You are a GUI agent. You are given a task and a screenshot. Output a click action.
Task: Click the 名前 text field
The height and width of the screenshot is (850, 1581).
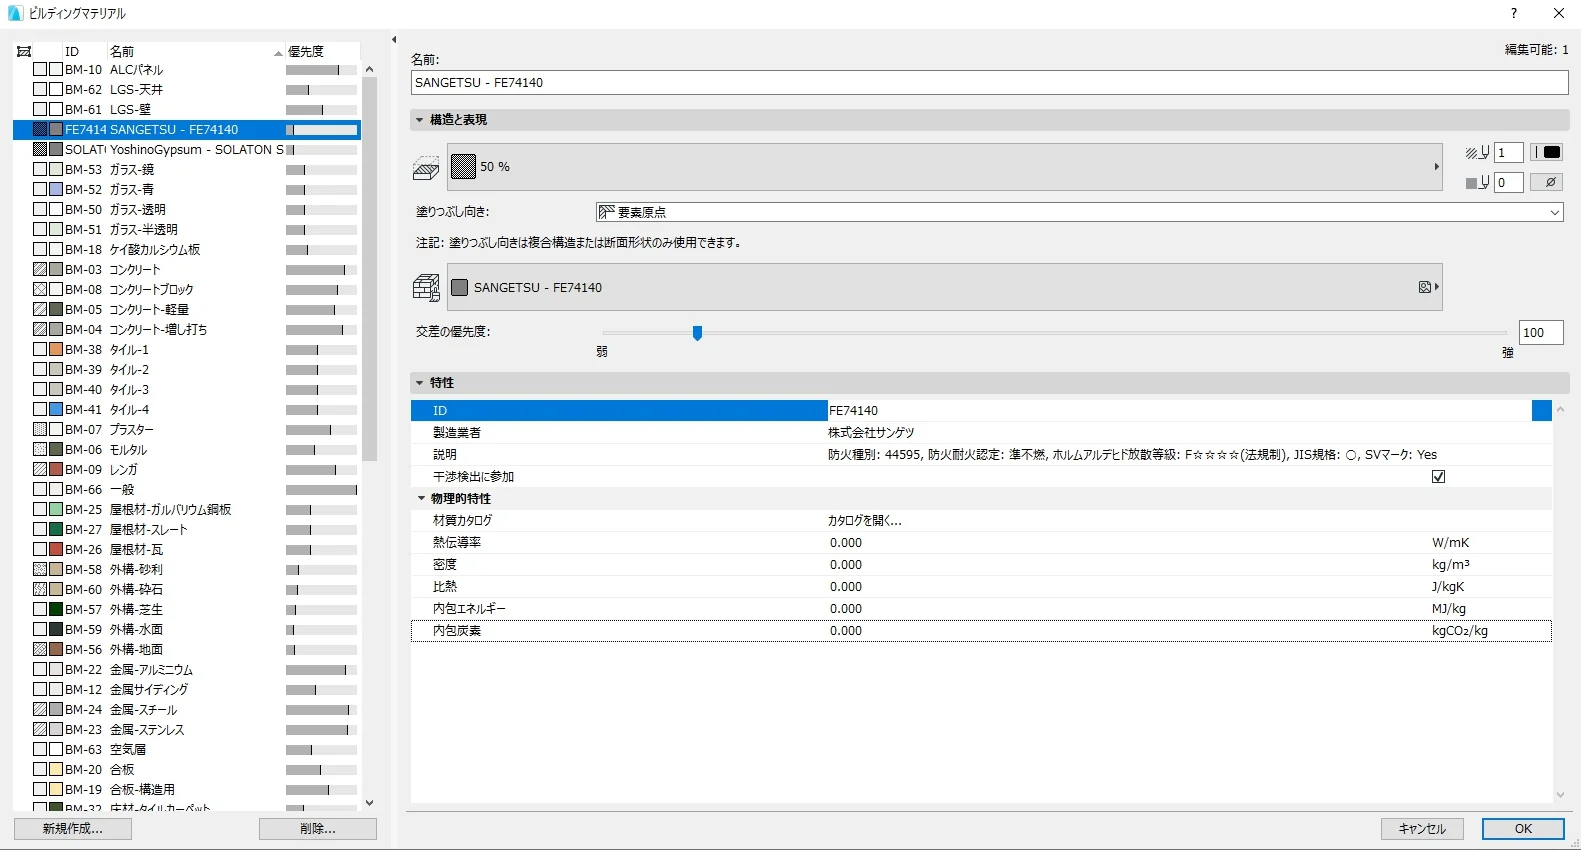coord(989,83)
